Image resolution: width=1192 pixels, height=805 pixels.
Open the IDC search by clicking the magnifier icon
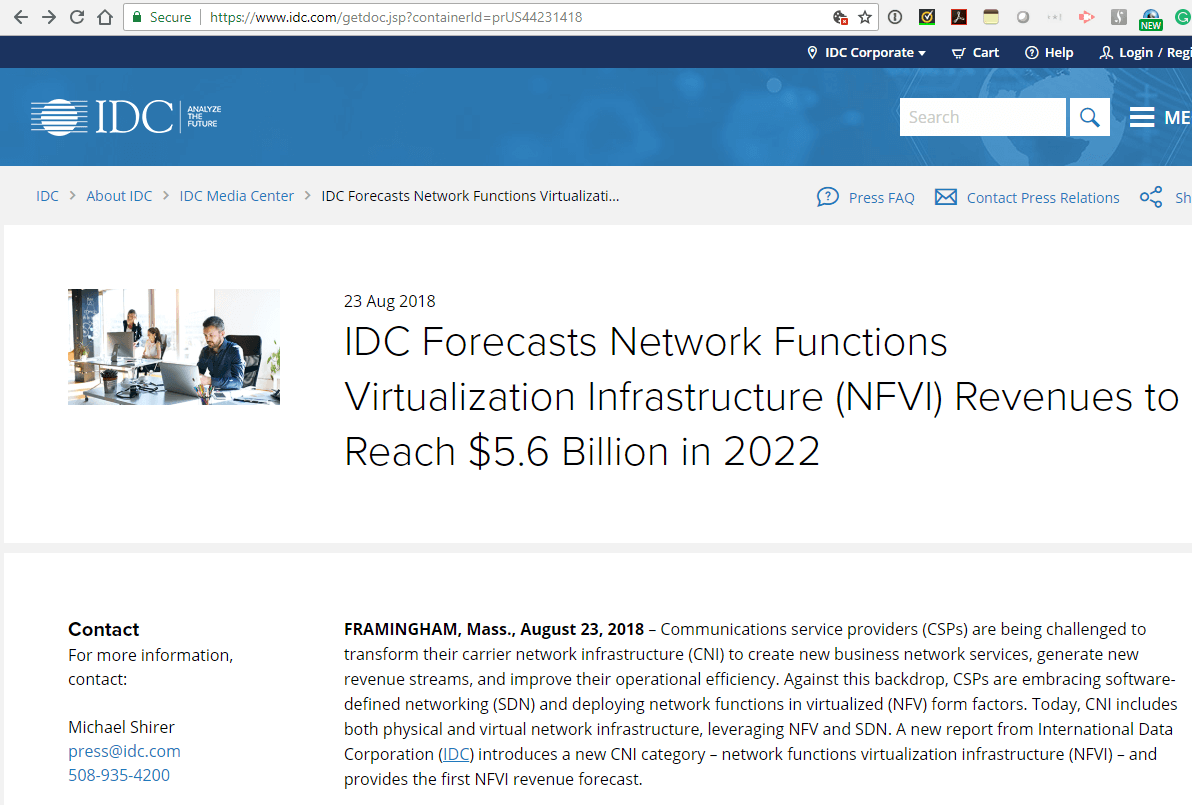click(1089, 117)
